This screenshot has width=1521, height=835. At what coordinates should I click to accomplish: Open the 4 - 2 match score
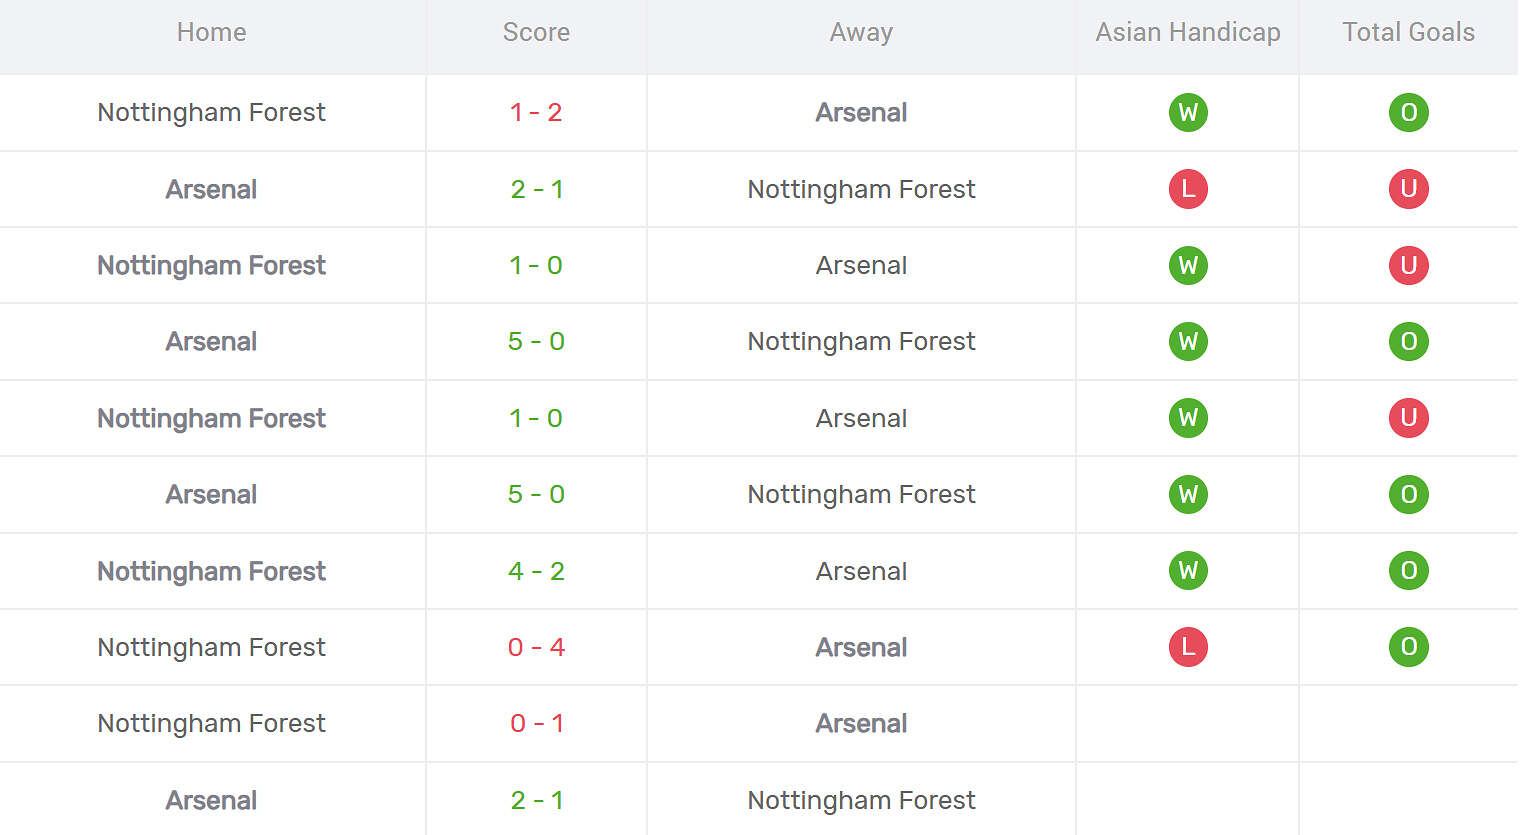pyautogui.click(x=536, y=571)
